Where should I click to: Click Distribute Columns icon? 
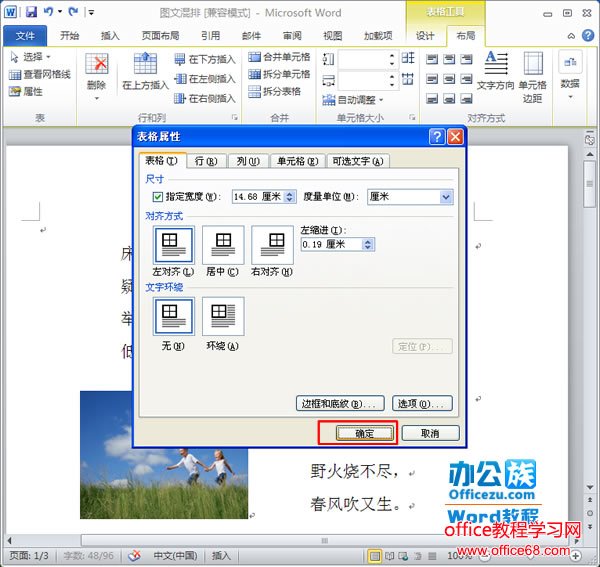pos(408,79)
